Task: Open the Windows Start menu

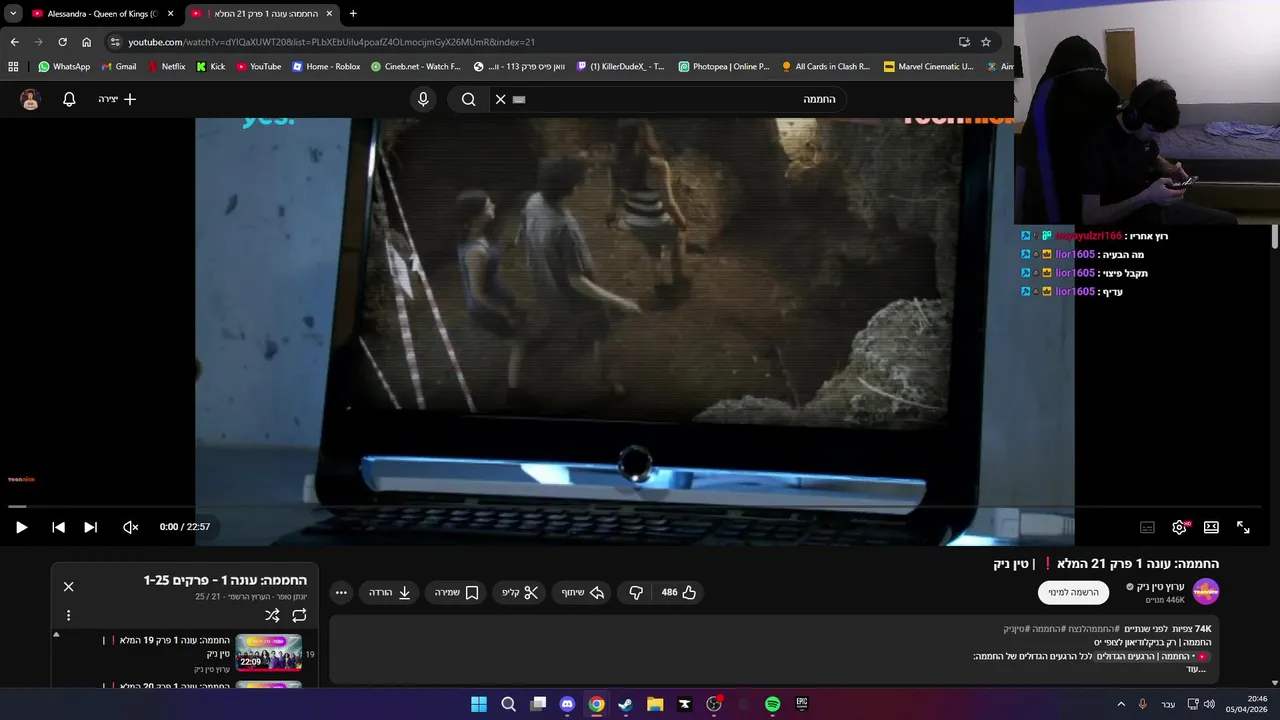Action: tap(479, 704)
